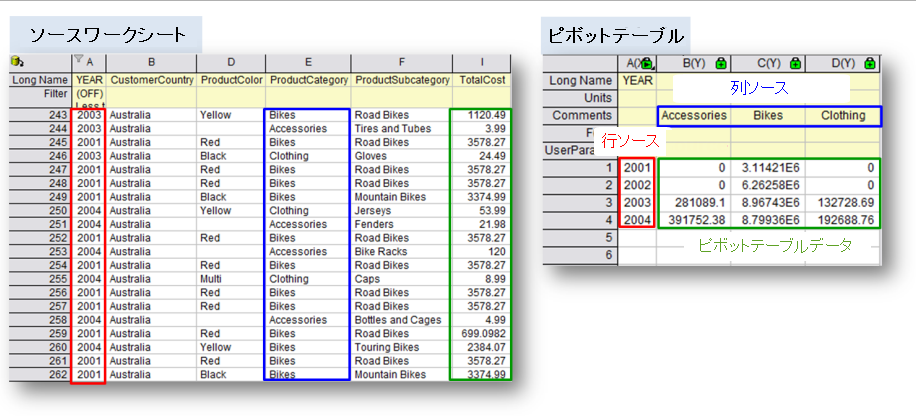The width and height of the screenshot is (916, 416).
Task: Click the pivot value 132728.69
Action: click(x=842, y=203)
